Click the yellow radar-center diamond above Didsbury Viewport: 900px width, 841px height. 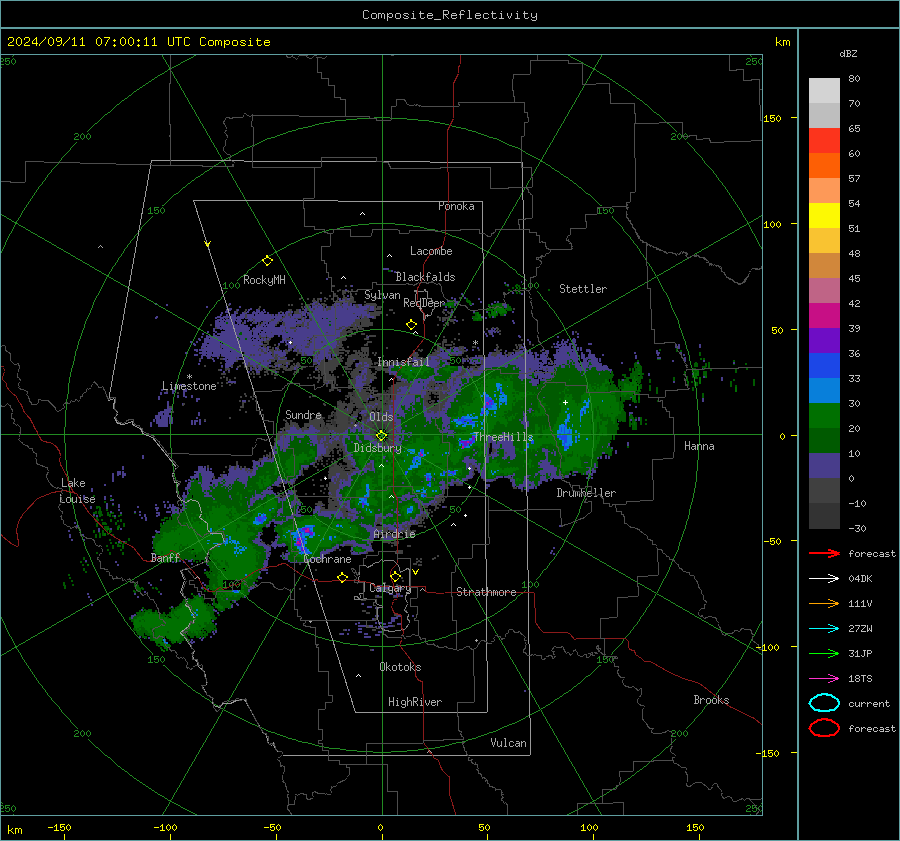coord(381,435)
